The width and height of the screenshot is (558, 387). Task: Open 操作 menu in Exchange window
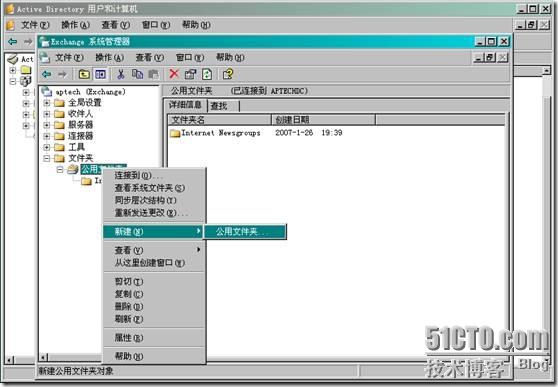(109, 58)
